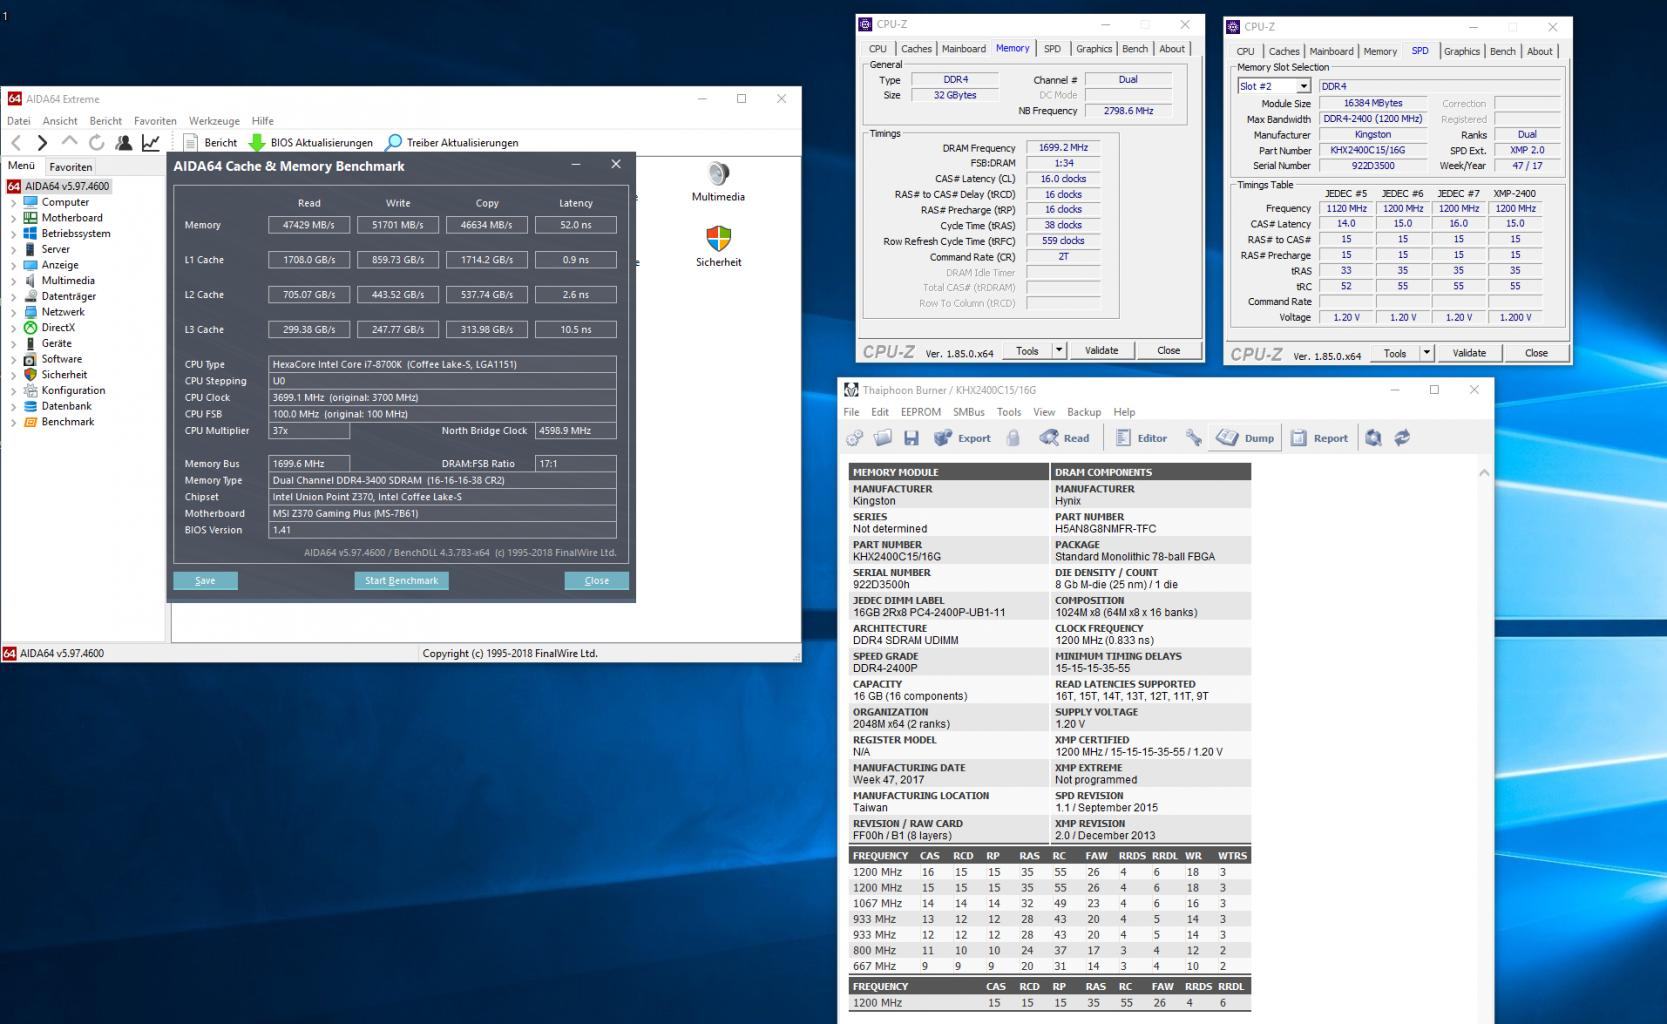Click BIOS Aktualisierungen in AIDA64 toolbar

click(x=311, y=143)
